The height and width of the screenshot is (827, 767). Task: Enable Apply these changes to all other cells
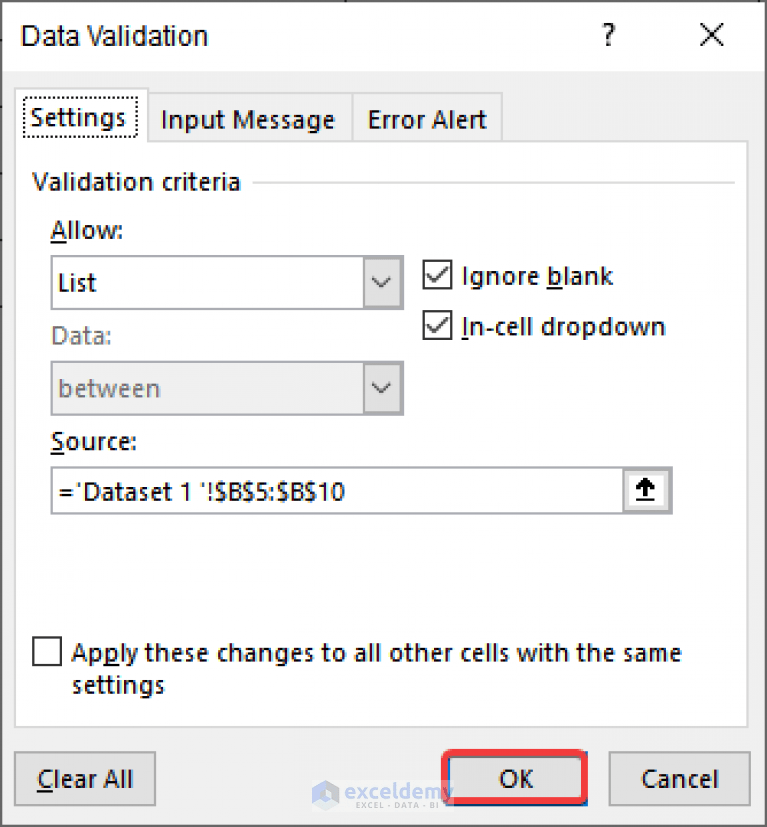[46, 651]
